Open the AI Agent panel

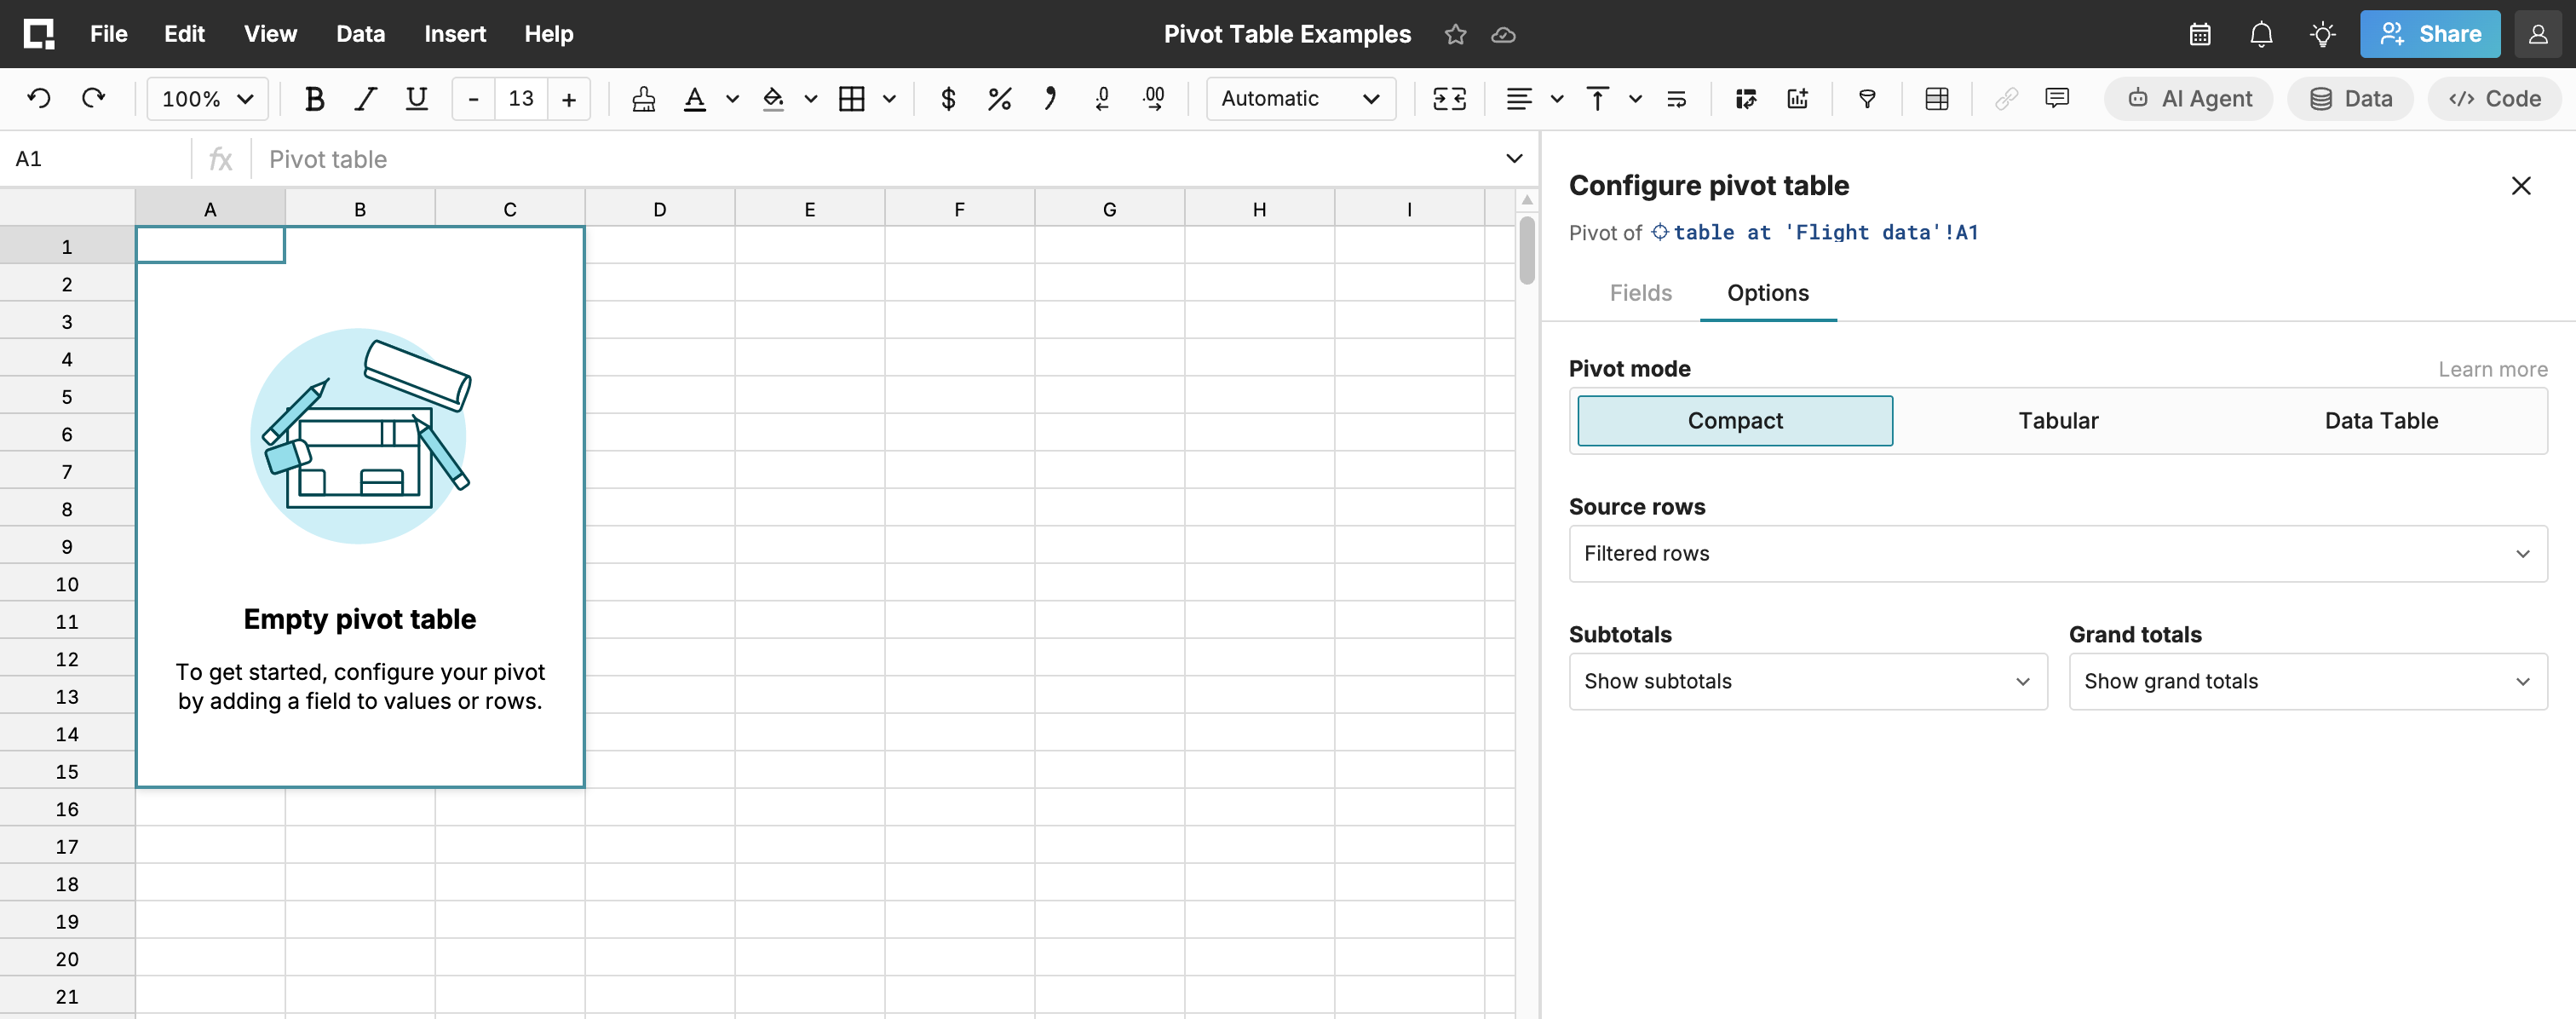pyautogui.click(x=2188, y=98)
